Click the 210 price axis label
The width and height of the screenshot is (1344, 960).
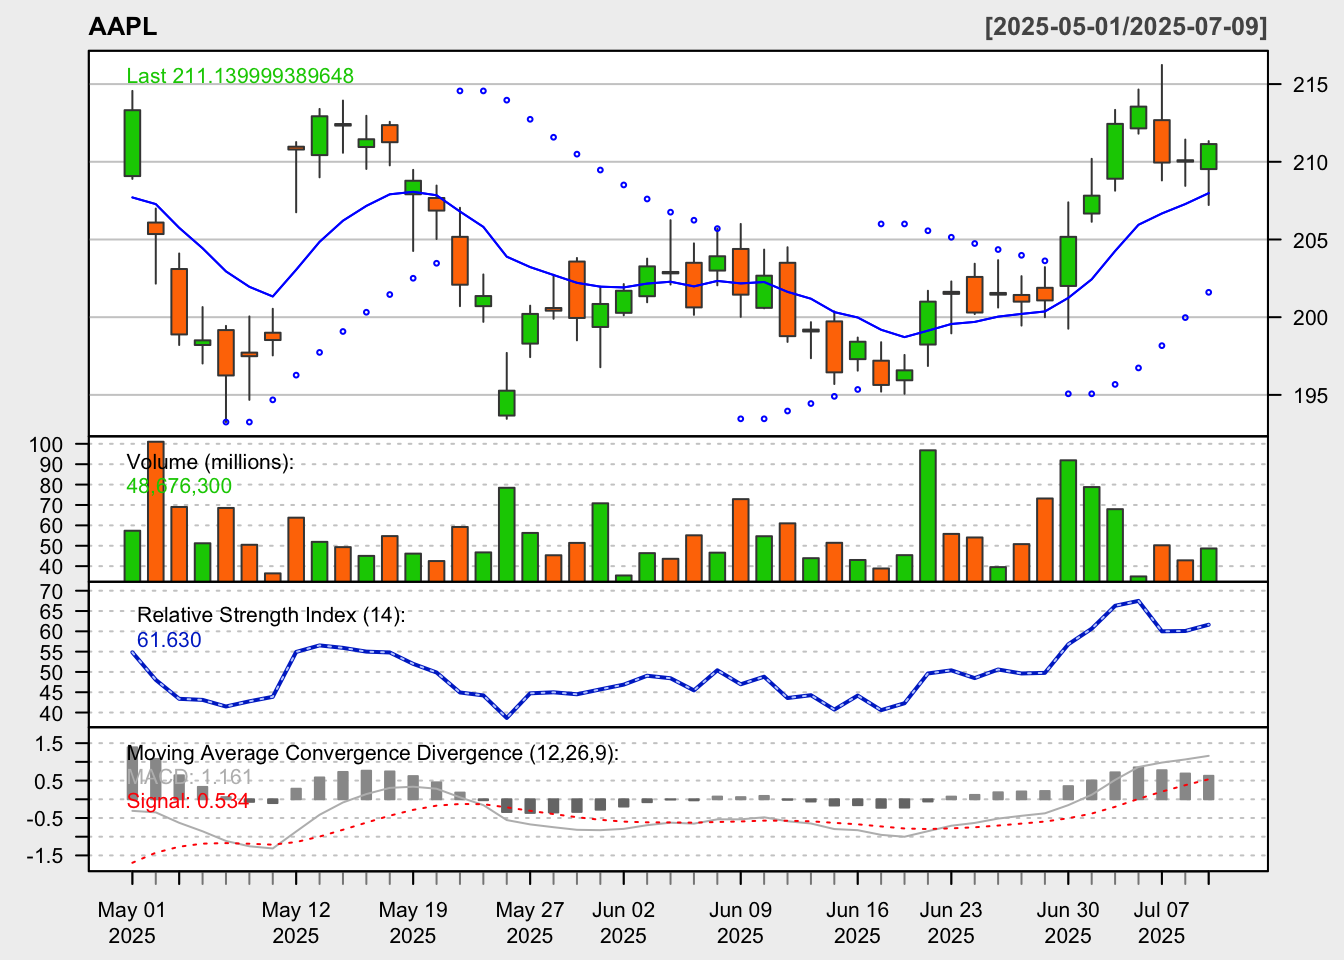(x=1310, y=162)
